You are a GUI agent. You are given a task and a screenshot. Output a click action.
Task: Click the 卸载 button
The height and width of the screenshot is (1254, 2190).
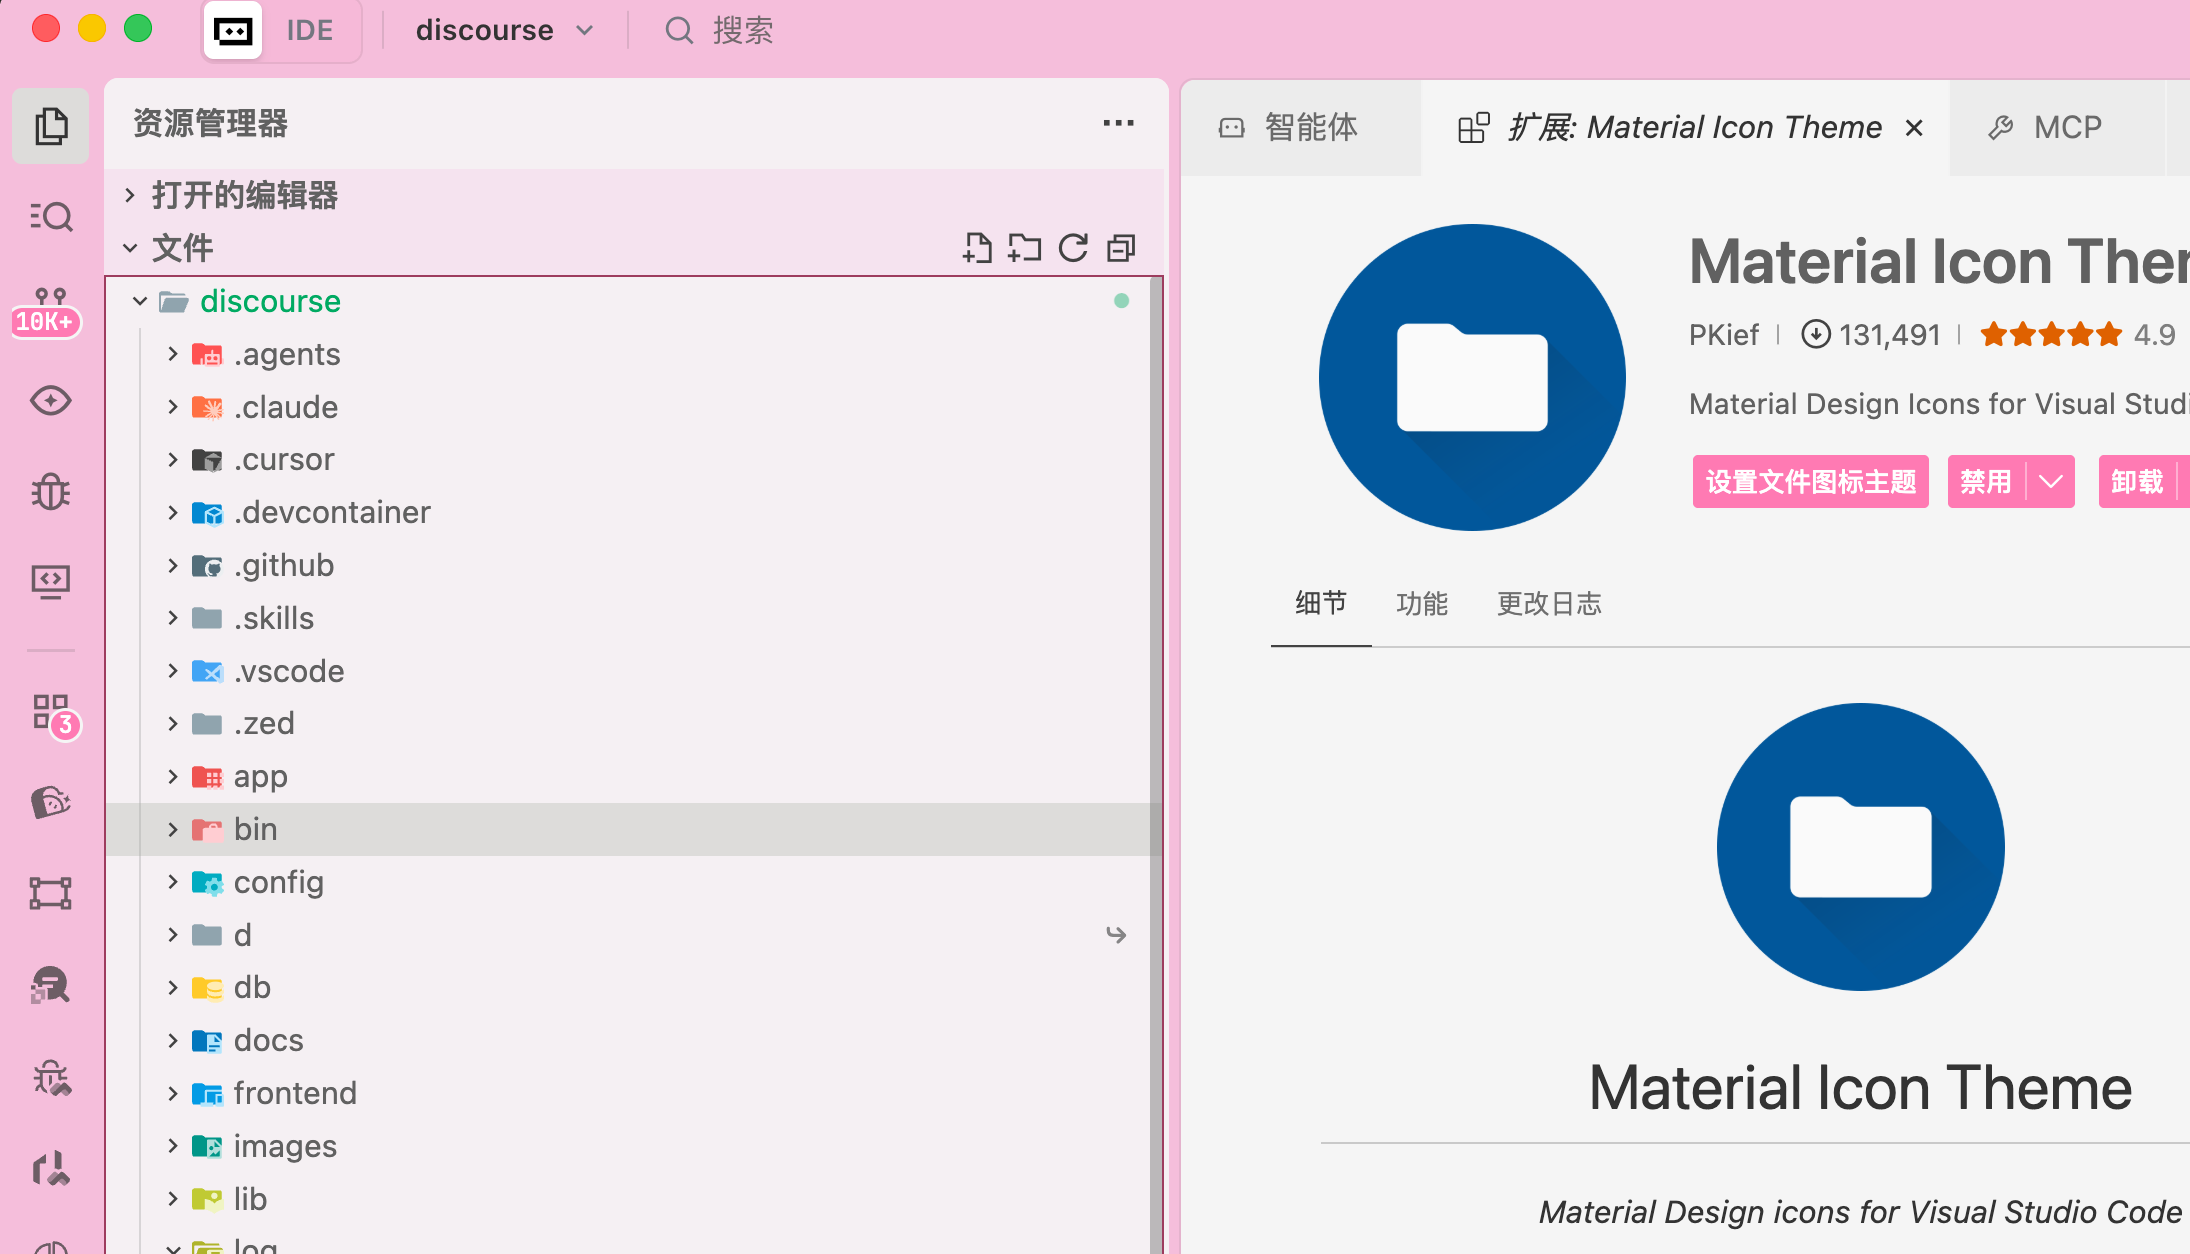pos(2137,482)
